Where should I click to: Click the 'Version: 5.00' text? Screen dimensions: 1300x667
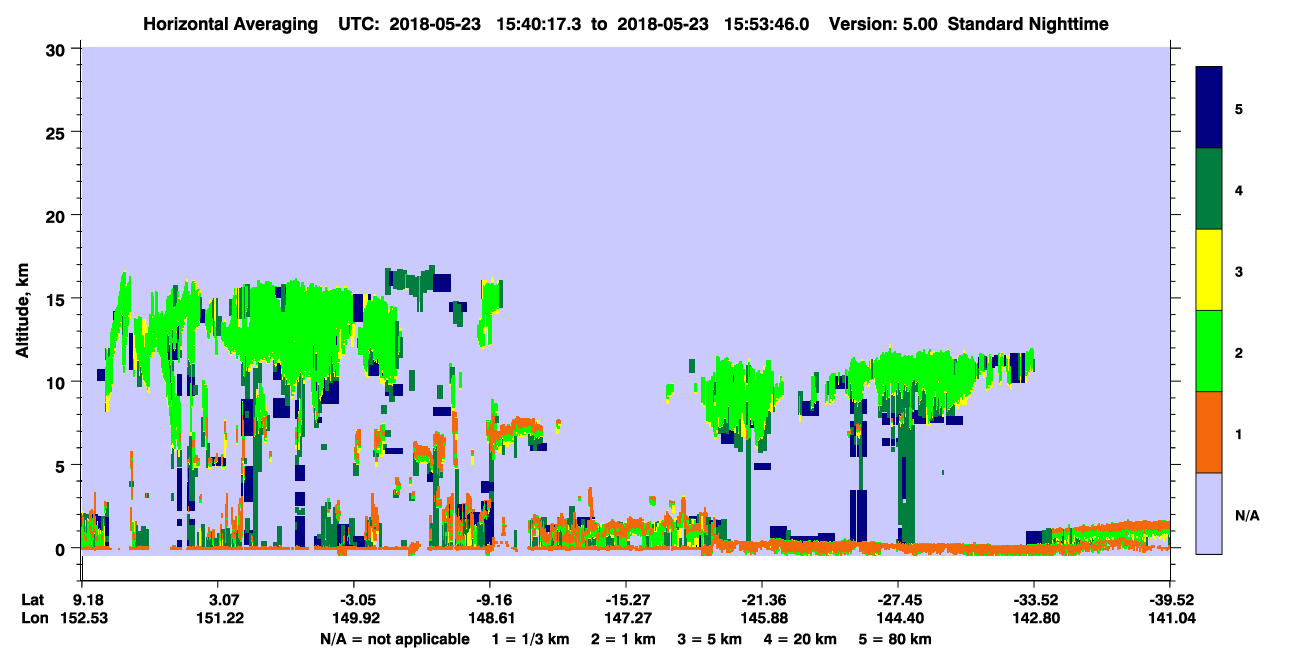pyautogui.click(x=880, y=23)
